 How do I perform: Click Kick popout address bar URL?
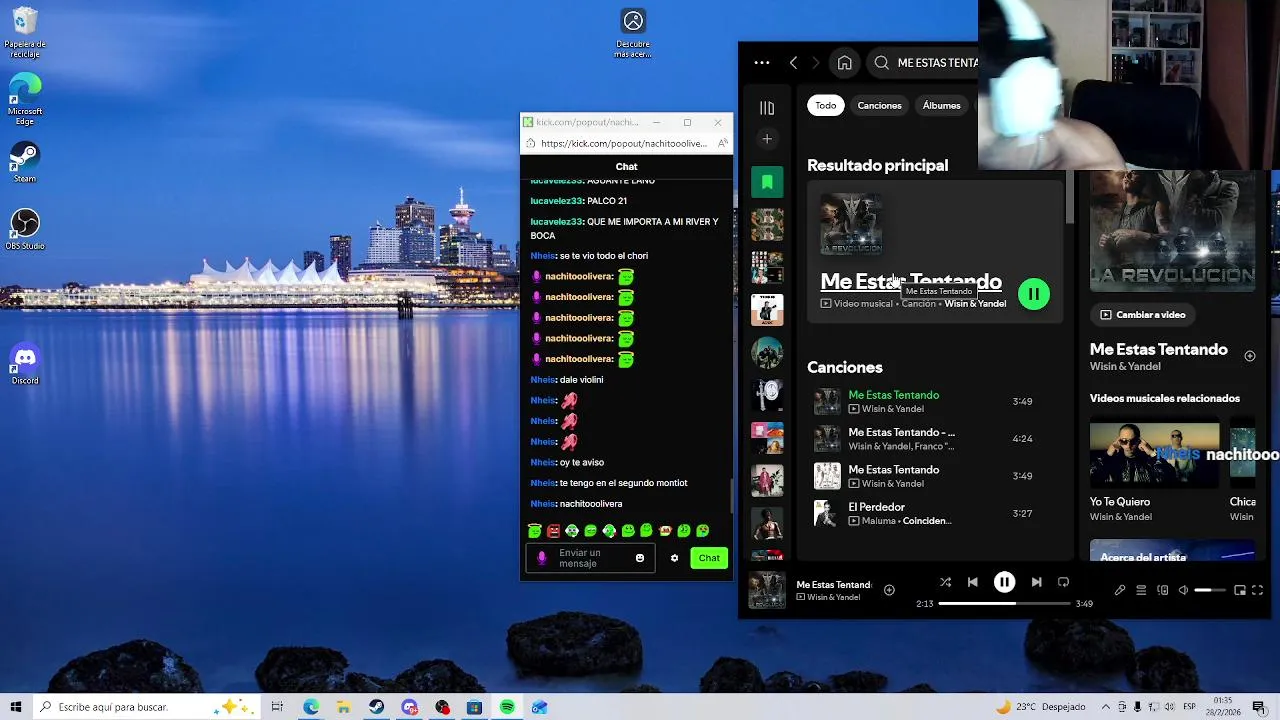(623, 143)
